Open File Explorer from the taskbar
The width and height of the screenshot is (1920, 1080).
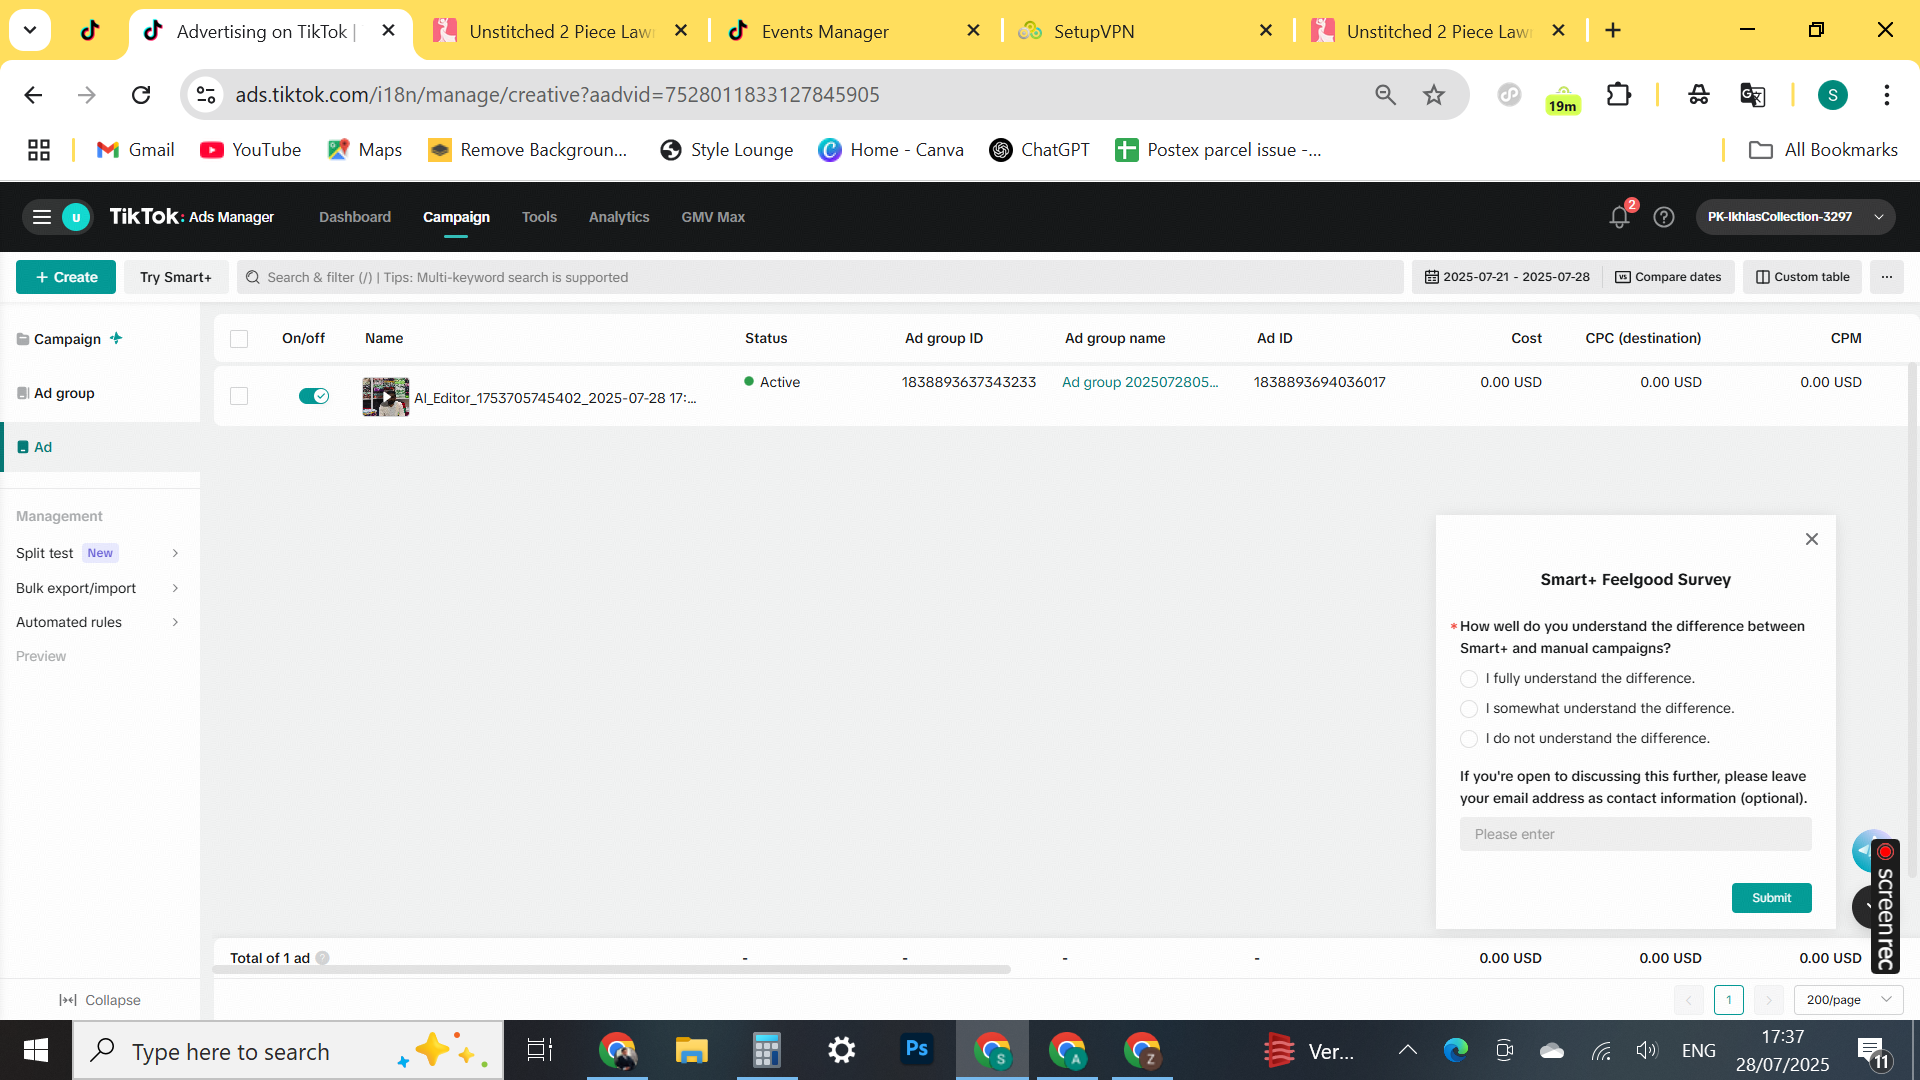691,1050
